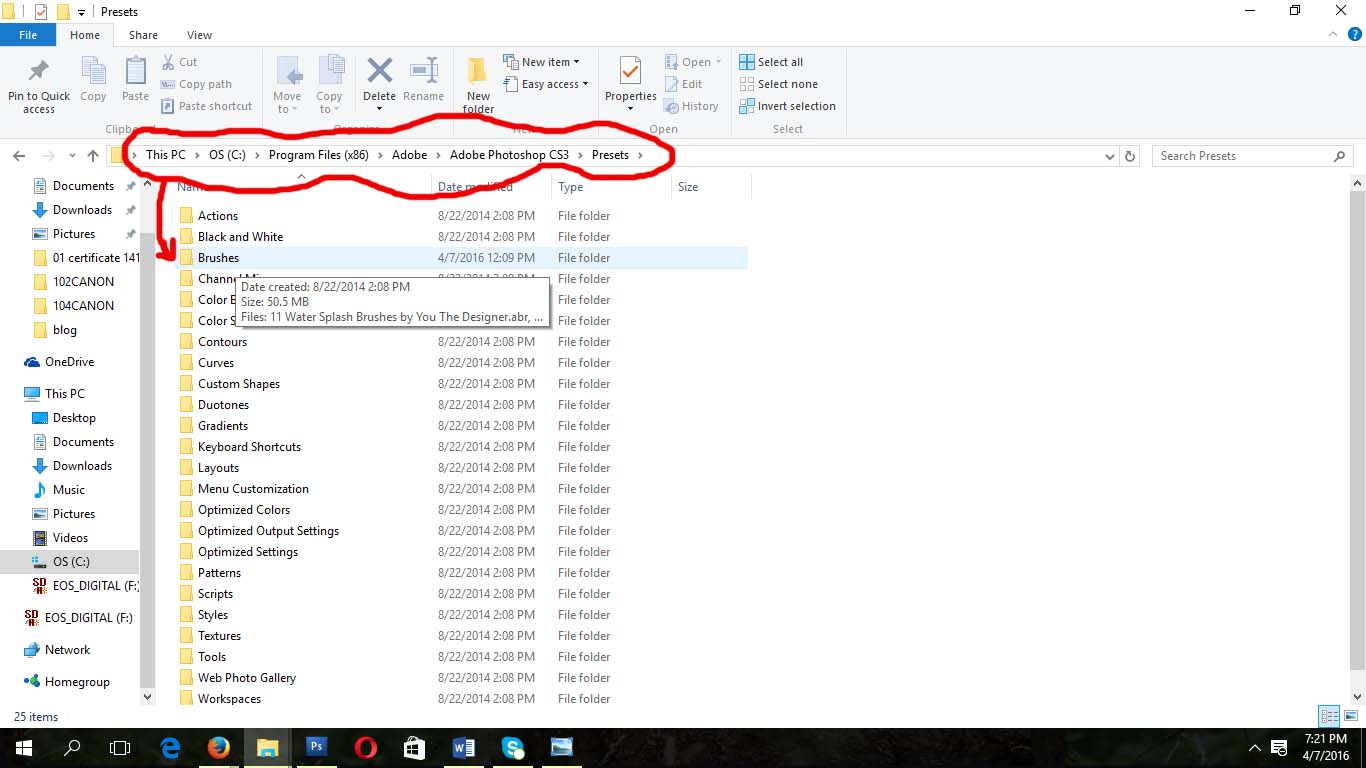This screenshot has width=1366, height=768.
Task: Switch to the Home ribbon tab
Action: tap(85, 35)
